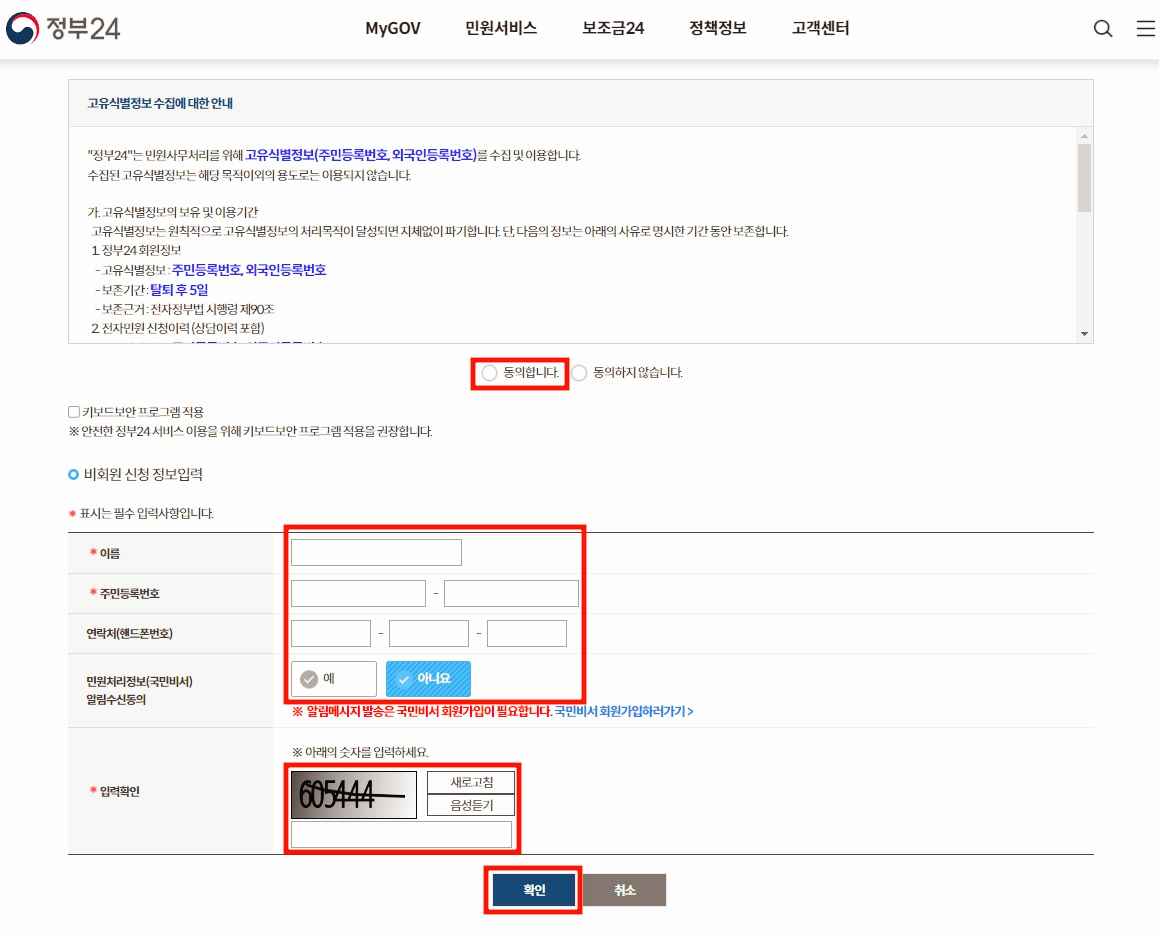
Task: Enable the 키보드보안 프로그램 적용 checkbox
Action: click(71, 410)
